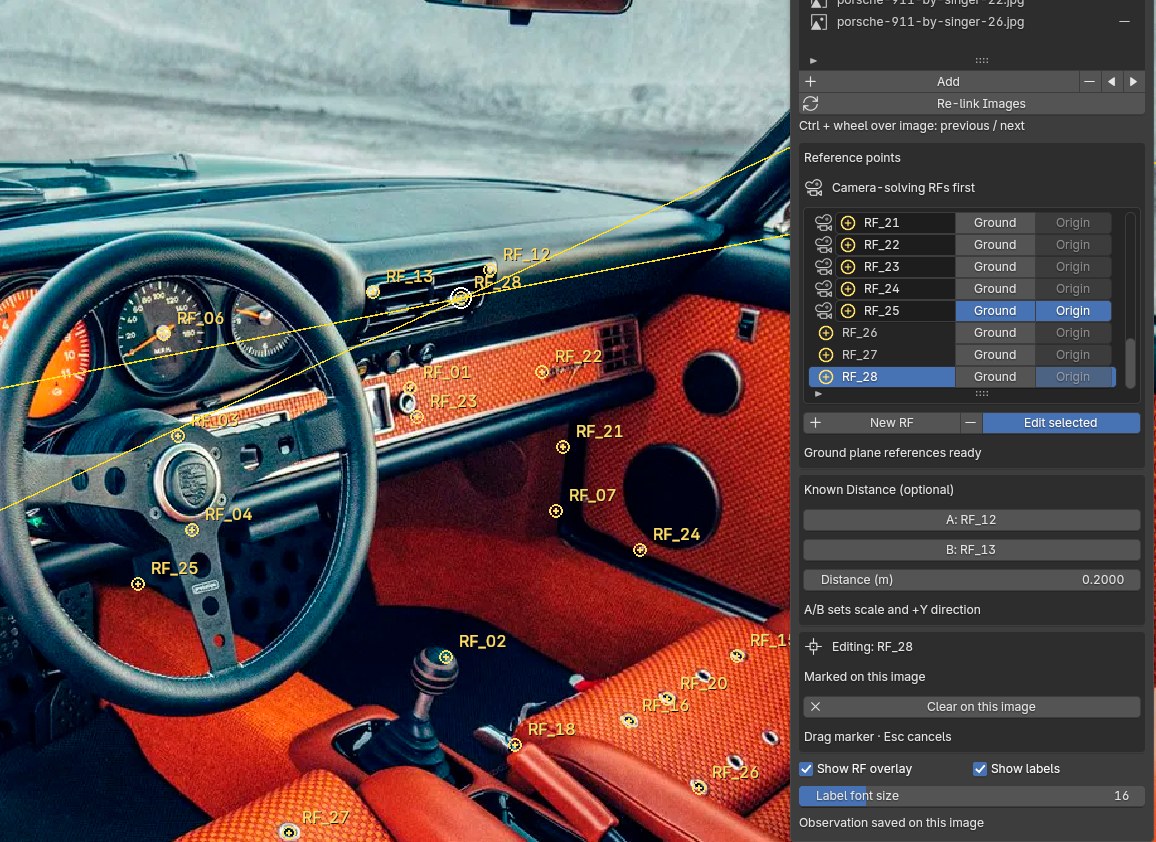
Task: Click the Edit selected button
Action: coord(1061,422)
